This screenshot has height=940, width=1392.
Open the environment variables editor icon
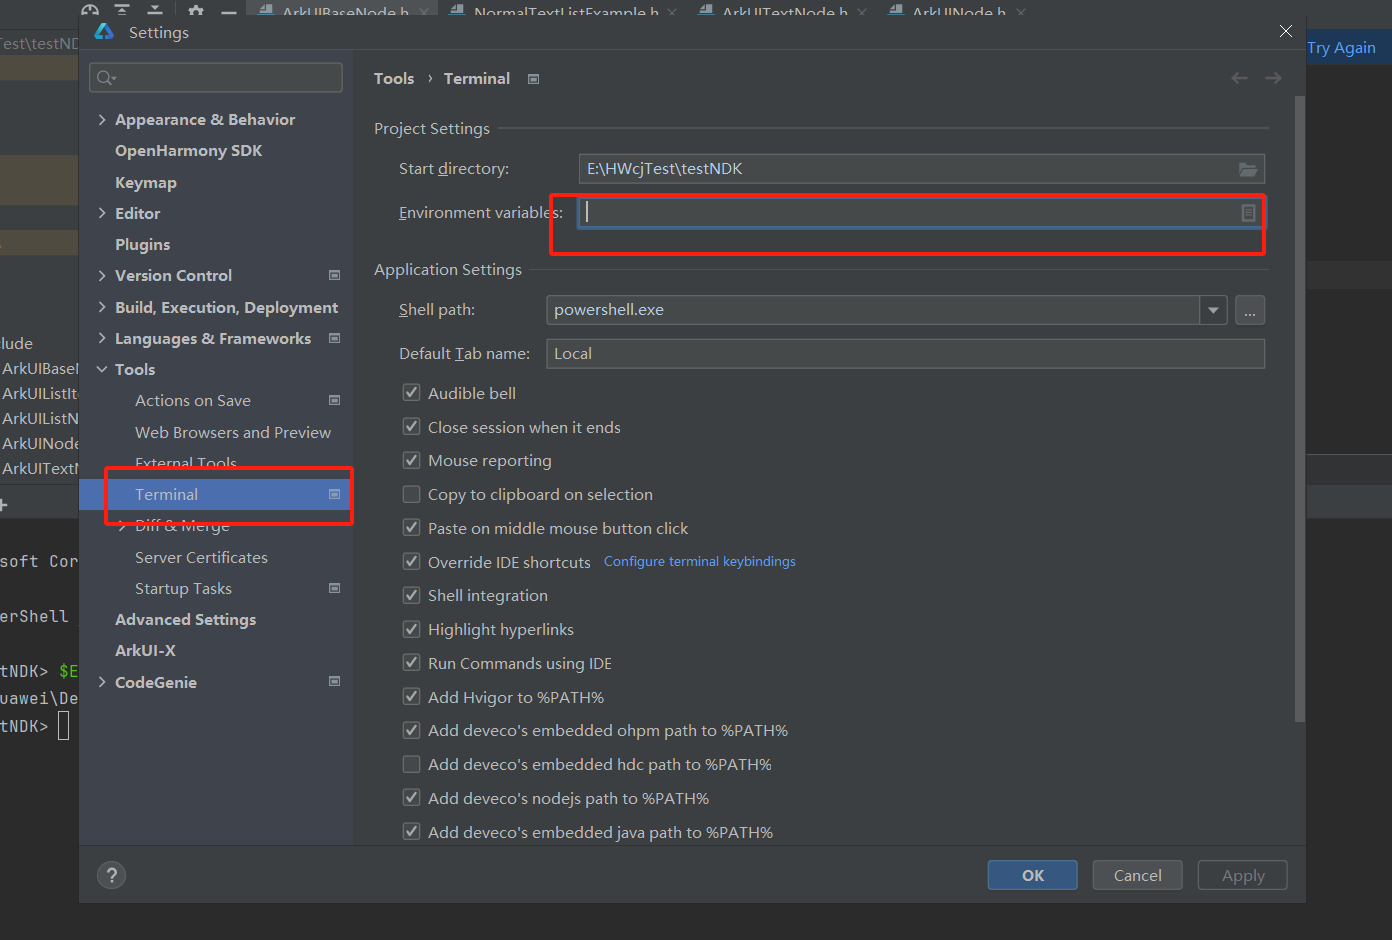pos(1248,213)
